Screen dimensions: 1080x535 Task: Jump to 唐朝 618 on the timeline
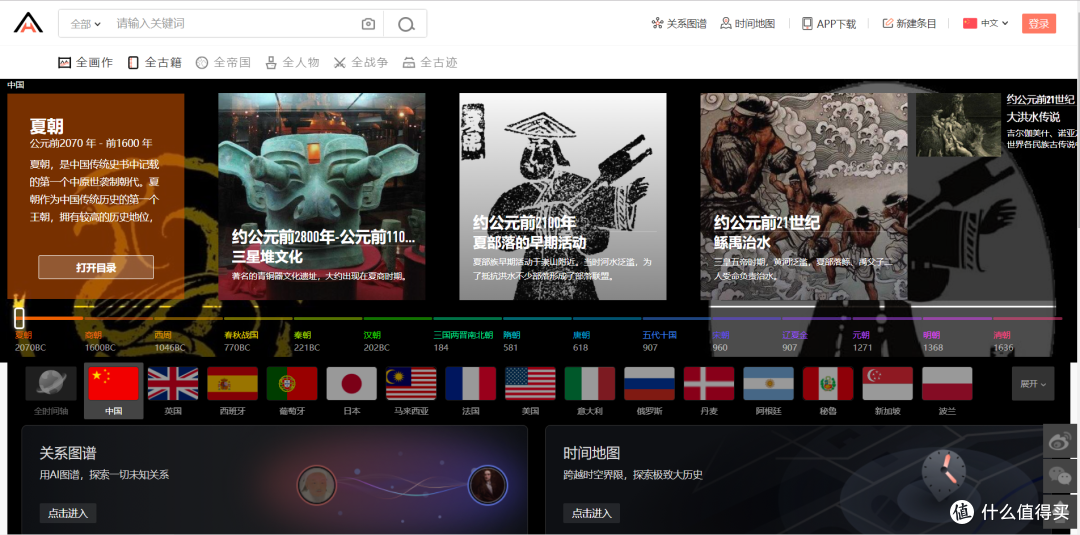point(582,341)
